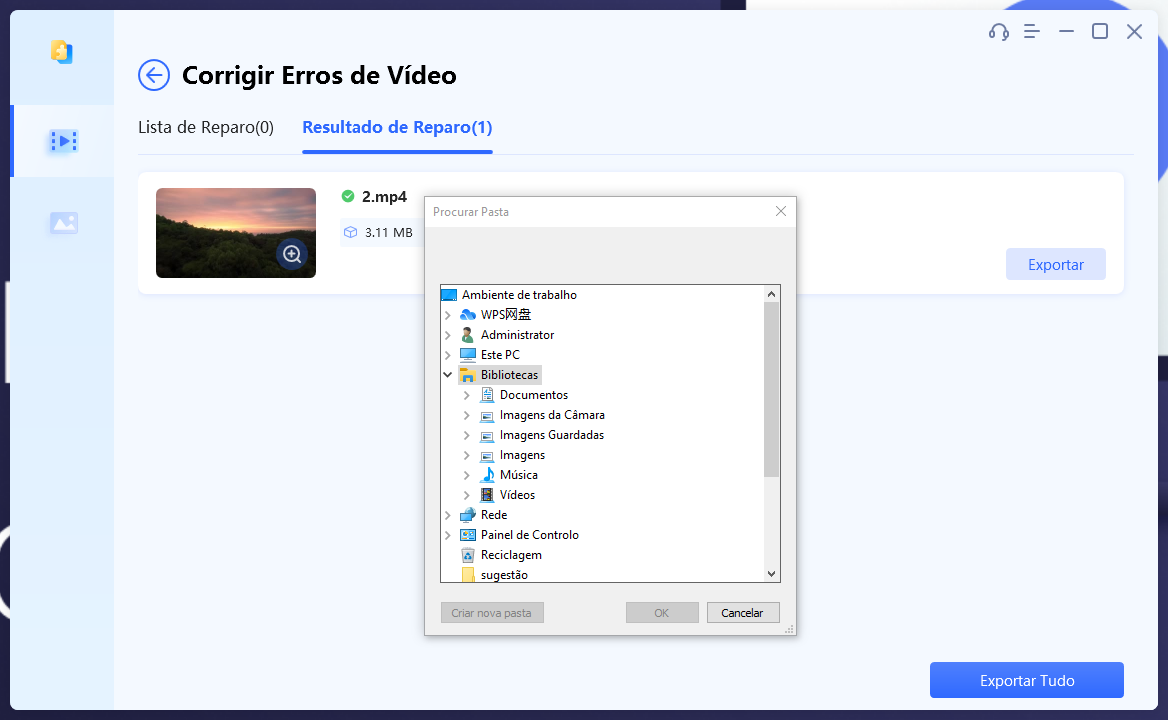This screenshot has width=1168, height=720.
Task: Confirm with the OK button
Action: click(661, 613)
